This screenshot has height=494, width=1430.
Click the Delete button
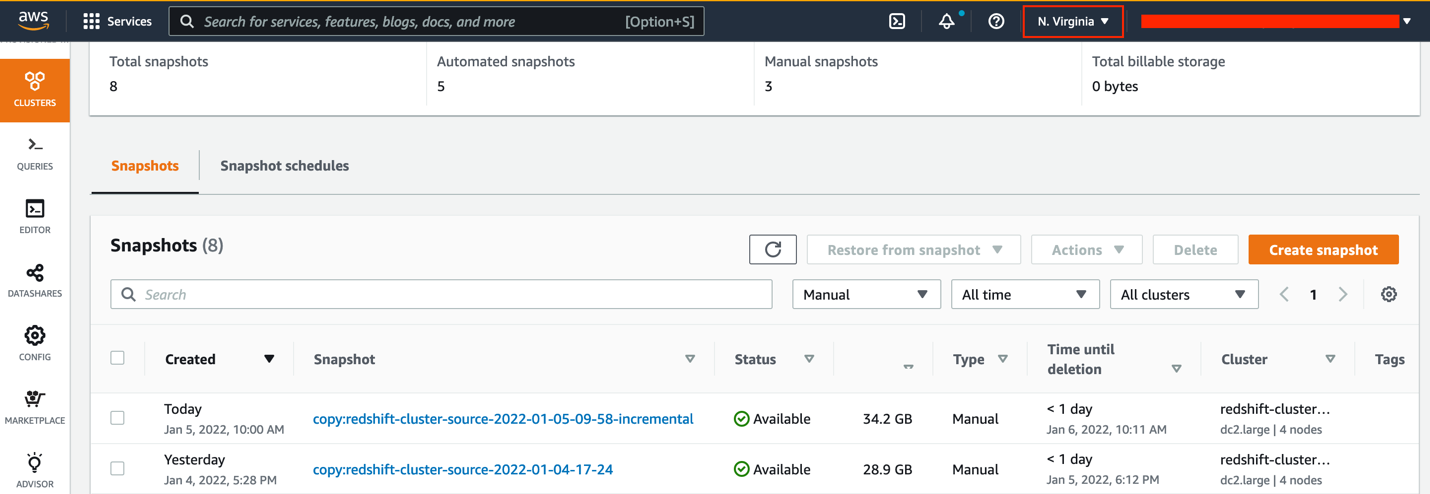[1195, 250]
